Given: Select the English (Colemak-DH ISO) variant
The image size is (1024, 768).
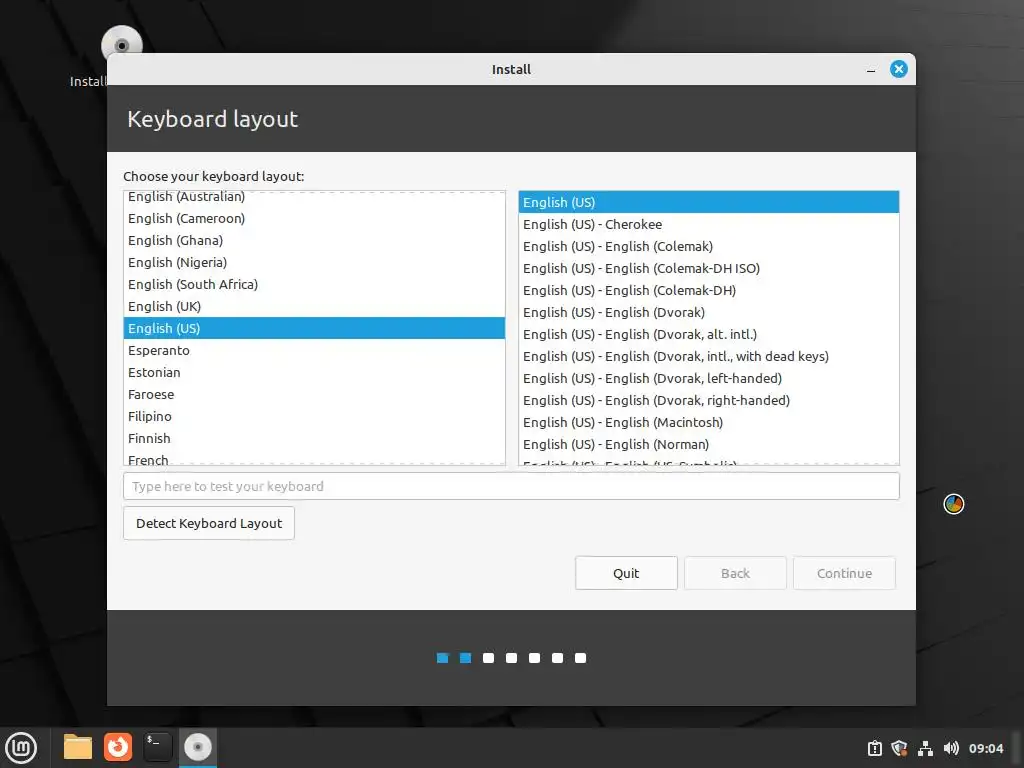Looking at the screenshot, I should click(709, 268).
